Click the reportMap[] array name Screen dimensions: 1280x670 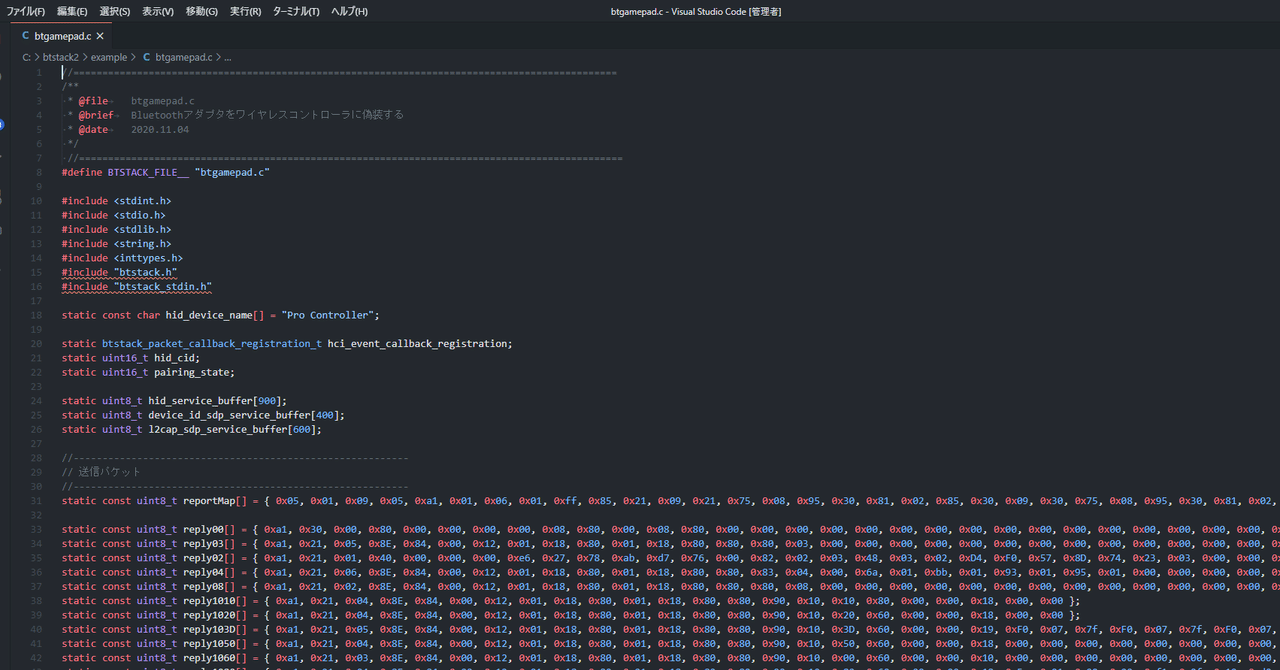coord(217,501)
